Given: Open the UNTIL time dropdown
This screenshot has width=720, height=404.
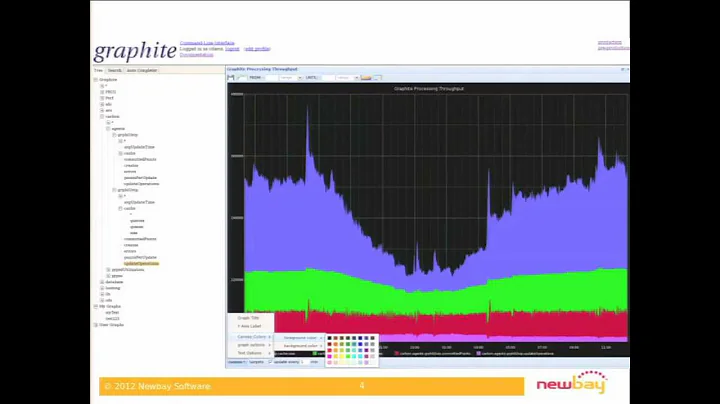Looking at the screenshot, I should point(356,78).
